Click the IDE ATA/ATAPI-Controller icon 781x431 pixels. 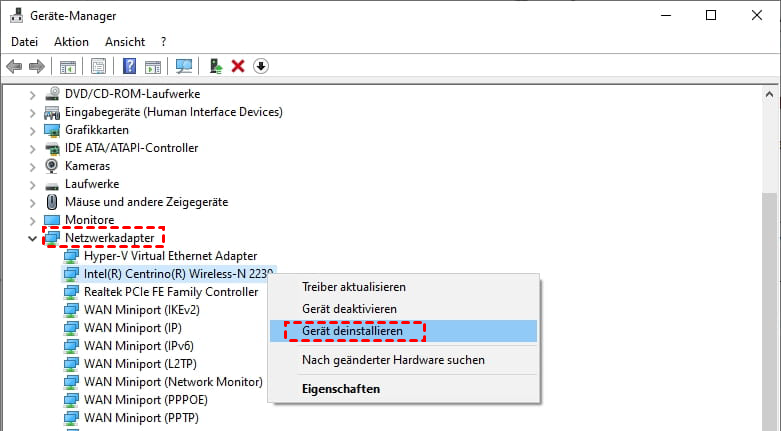click(x=52, y=148)
